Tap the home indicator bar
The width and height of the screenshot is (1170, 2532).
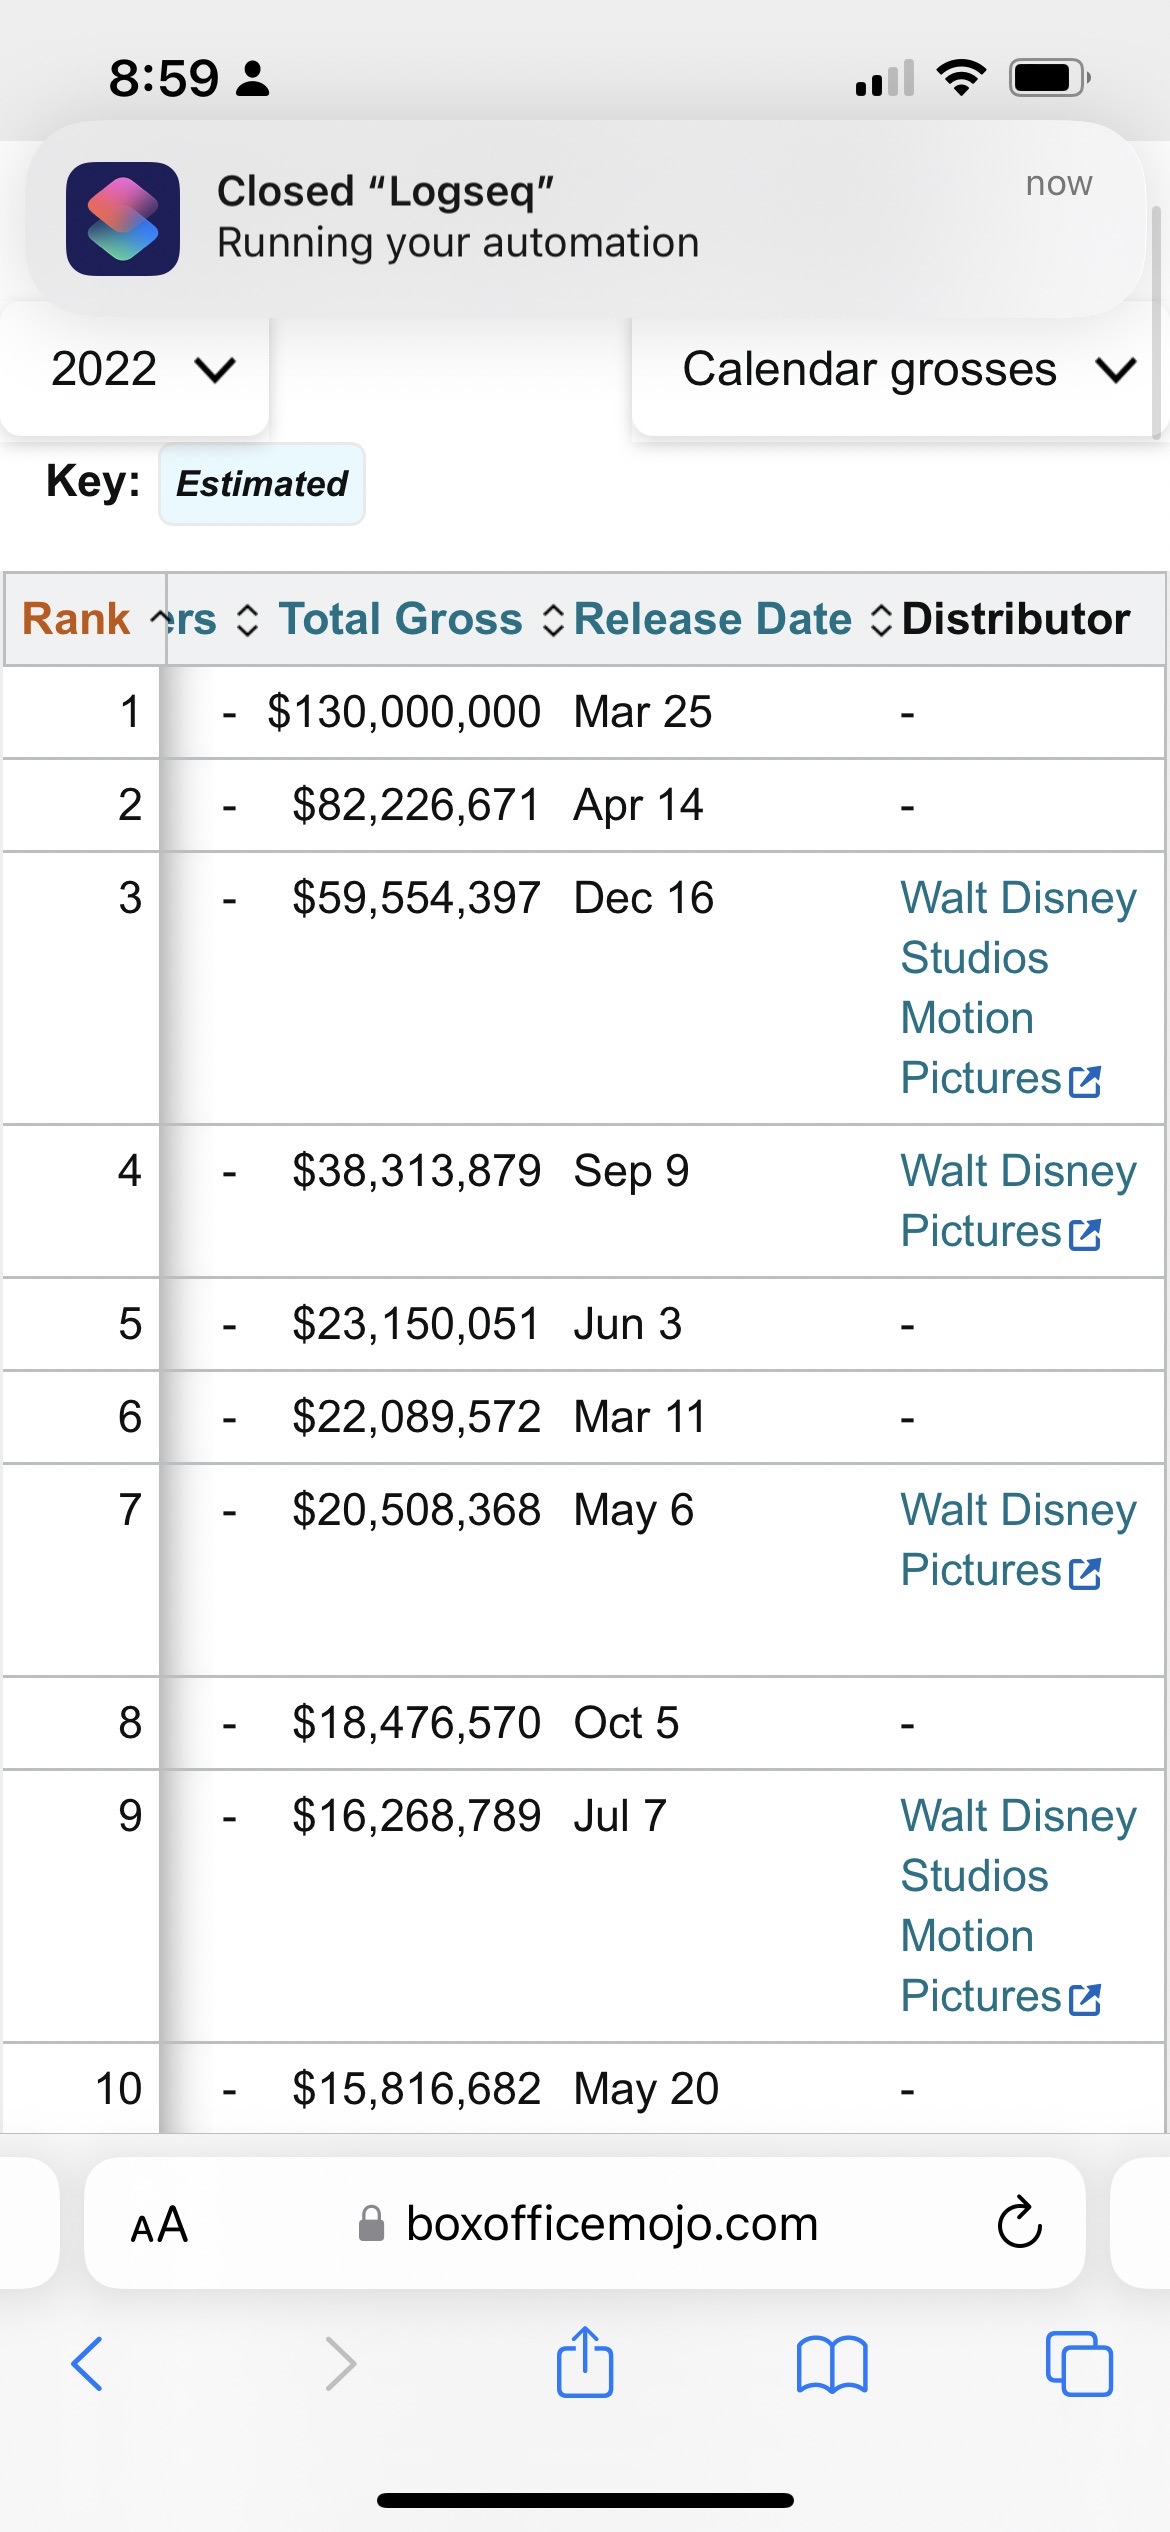pyautogui.click(x=585, y=2500)
